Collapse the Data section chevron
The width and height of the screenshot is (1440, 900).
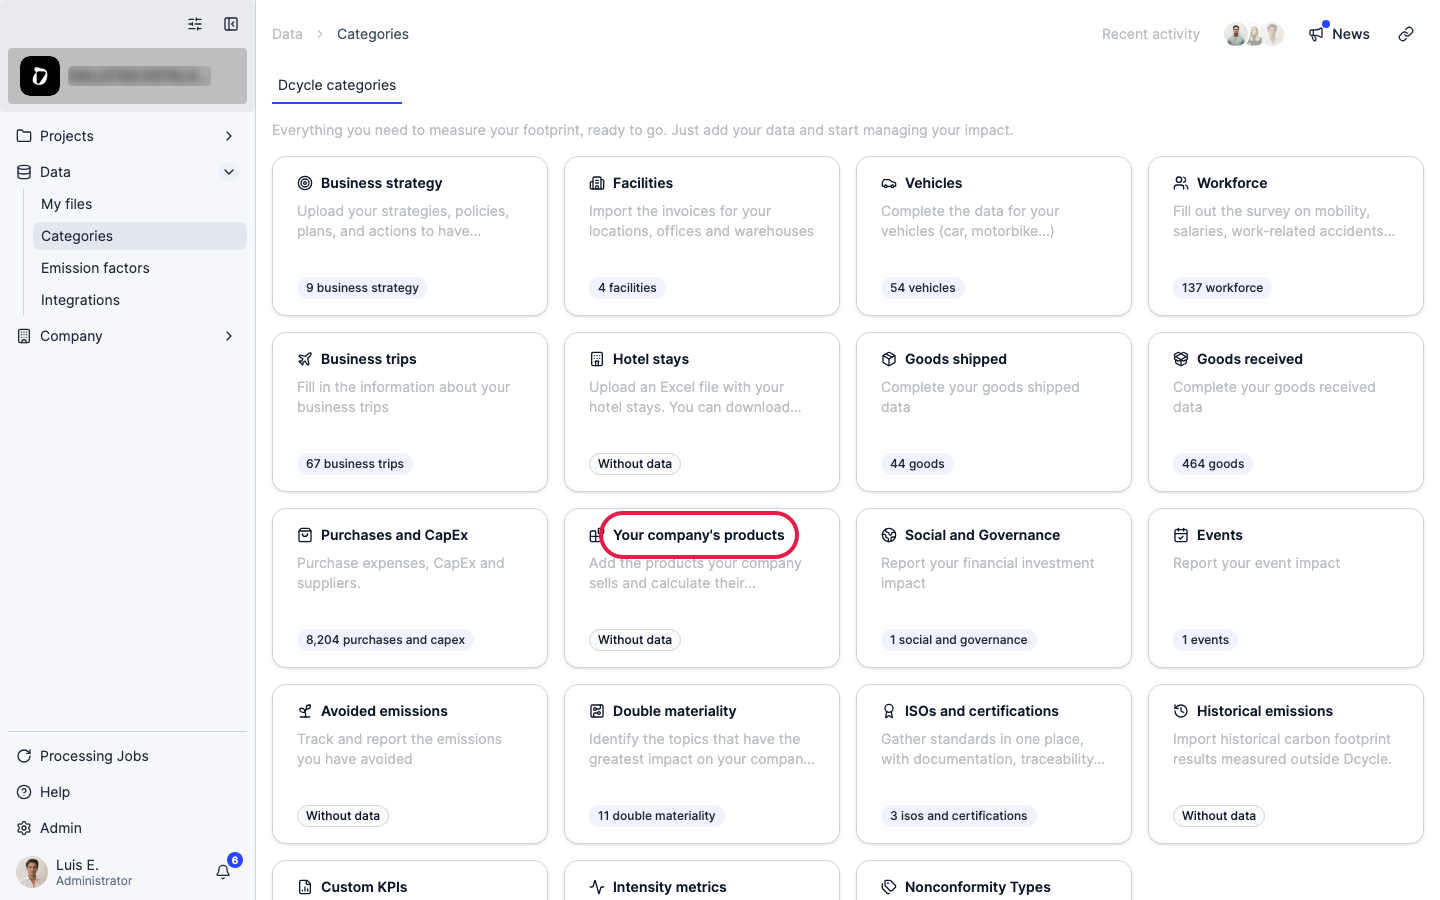pyautogui.click(x=229, y=172)
